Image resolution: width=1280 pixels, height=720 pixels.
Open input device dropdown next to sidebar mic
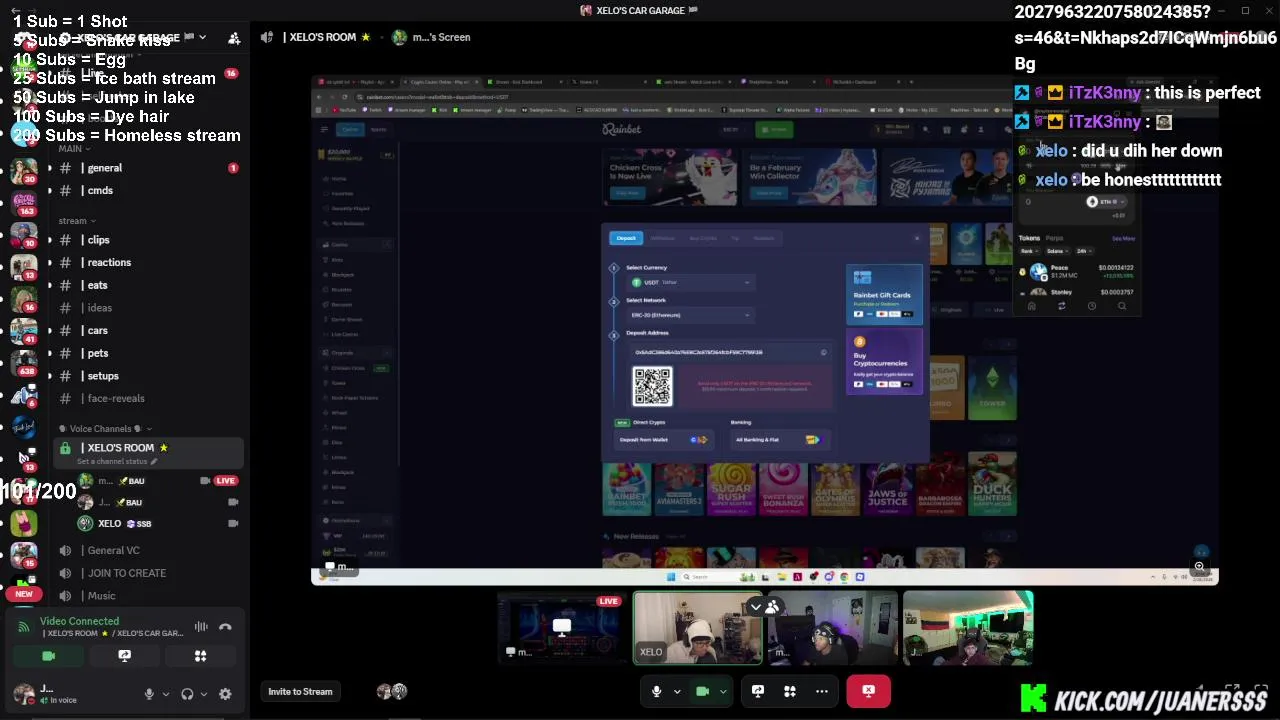click(165, 694)
